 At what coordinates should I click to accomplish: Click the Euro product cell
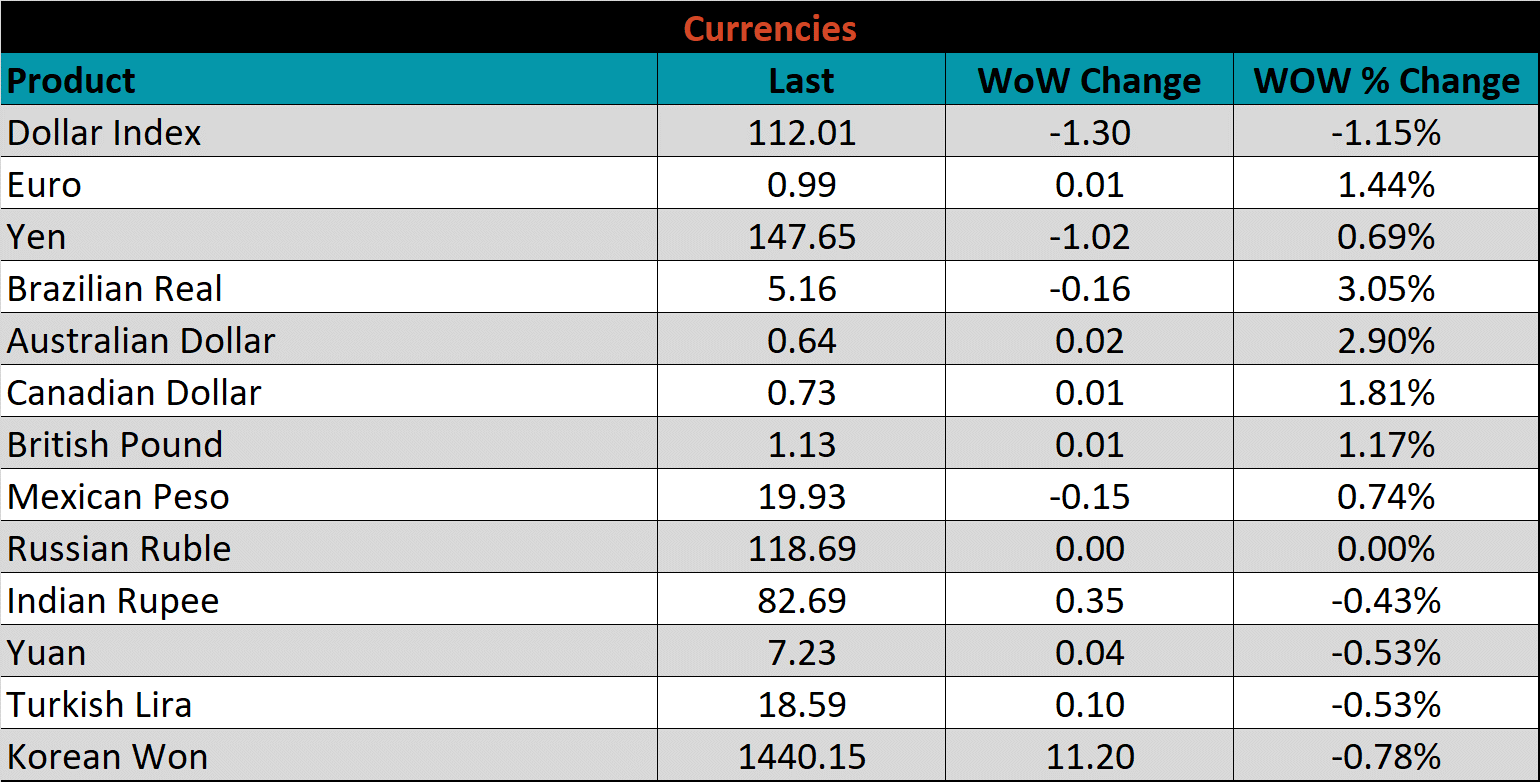point(44,184)
